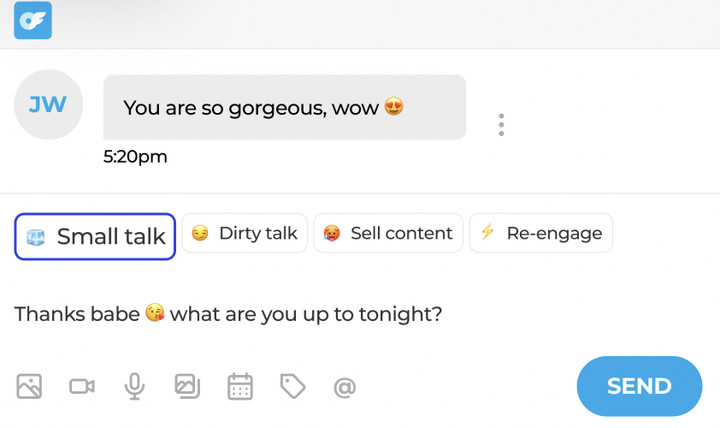Screen dimensions: 720x428
Task: Schedule the message with the calendar icon
Action: click(240, 386)
